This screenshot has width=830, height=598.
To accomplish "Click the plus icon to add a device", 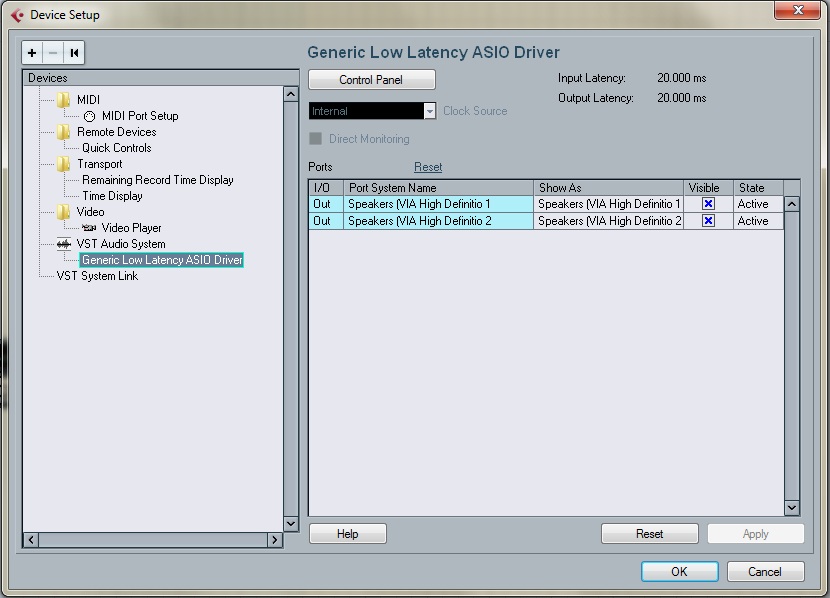I will tap(31, 53).
